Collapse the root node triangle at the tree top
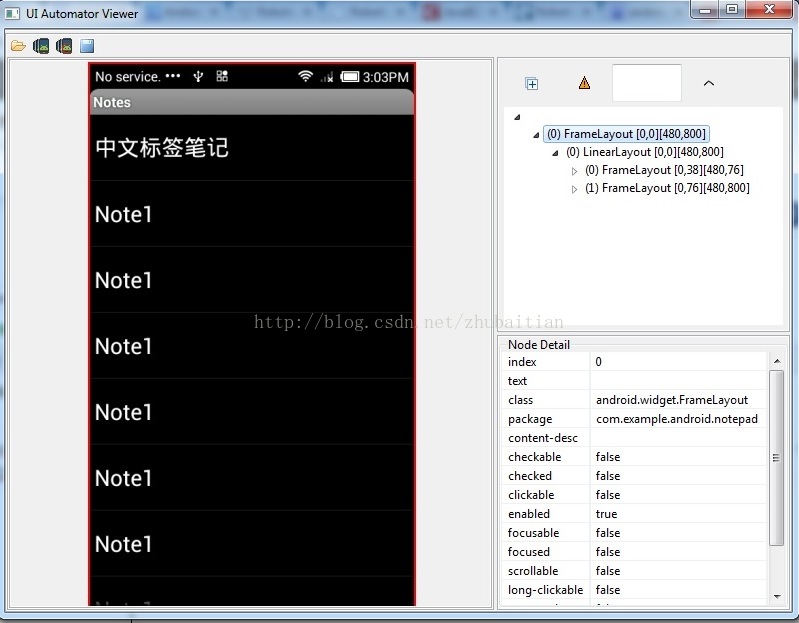The height and width of the screenshot is (623, 799). [x=517, y=117]
